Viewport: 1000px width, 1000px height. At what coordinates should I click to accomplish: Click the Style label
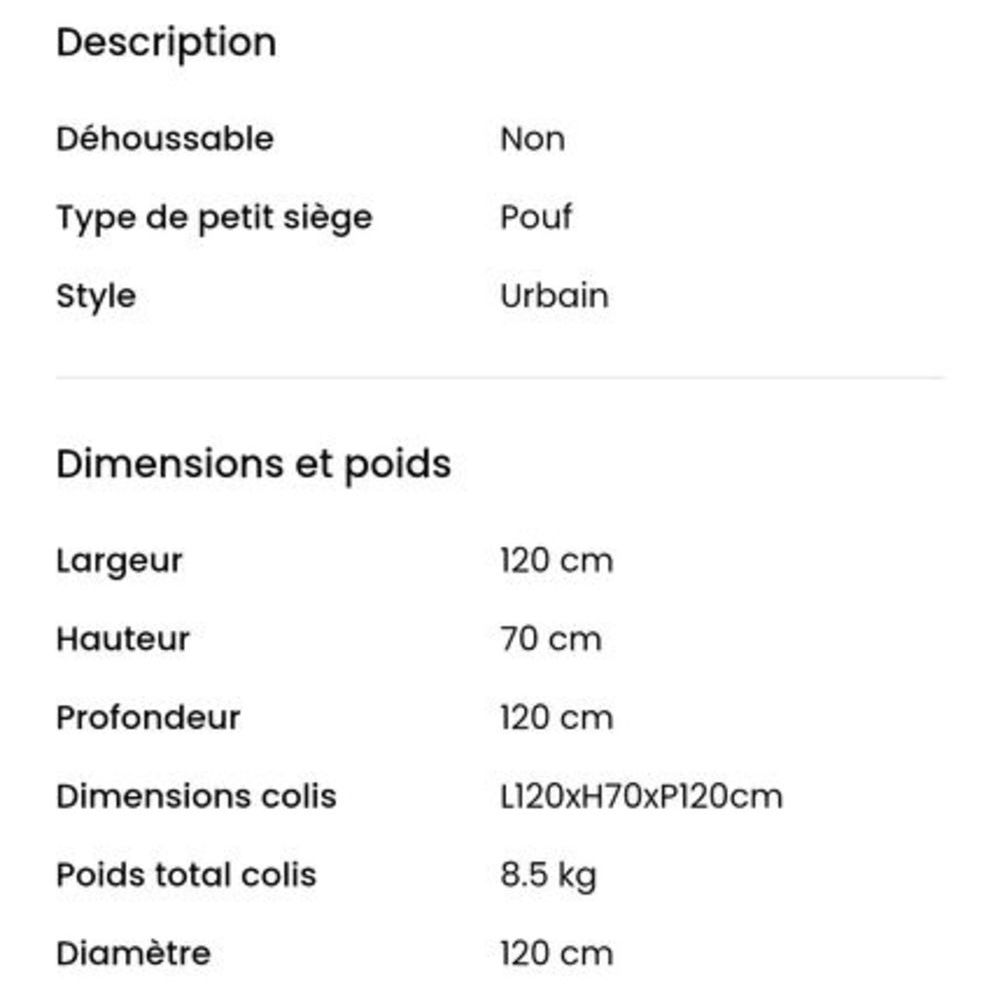tap(96, 296)
